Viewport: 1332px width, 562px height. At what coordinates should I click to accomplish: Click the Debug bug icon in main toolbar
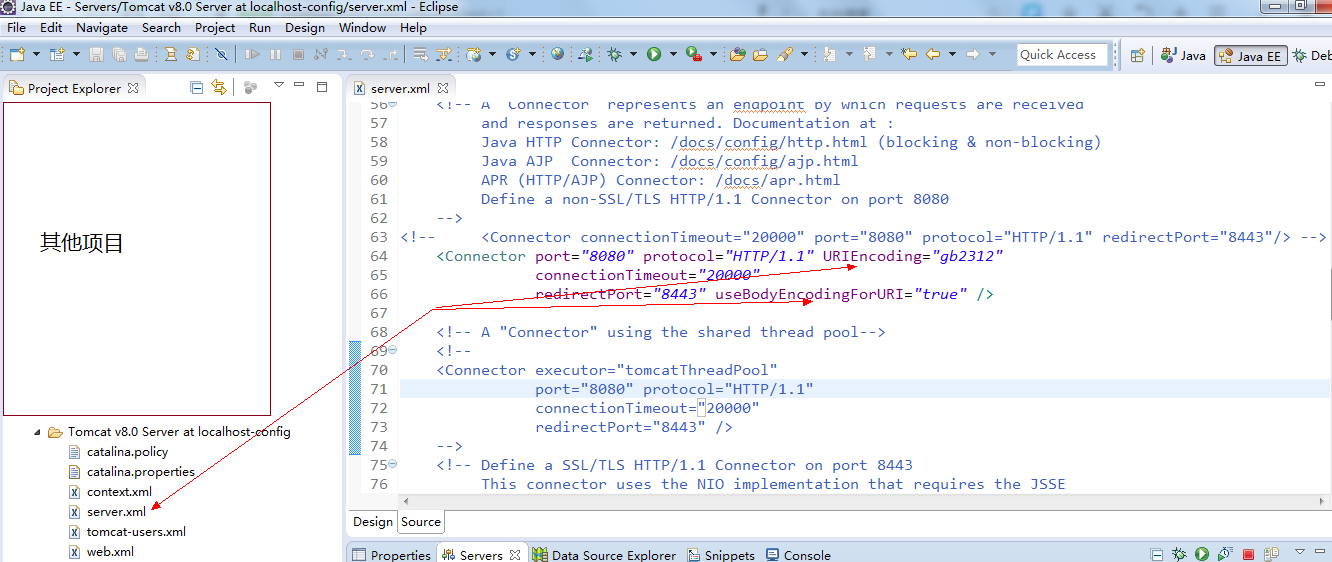(615, 54)
